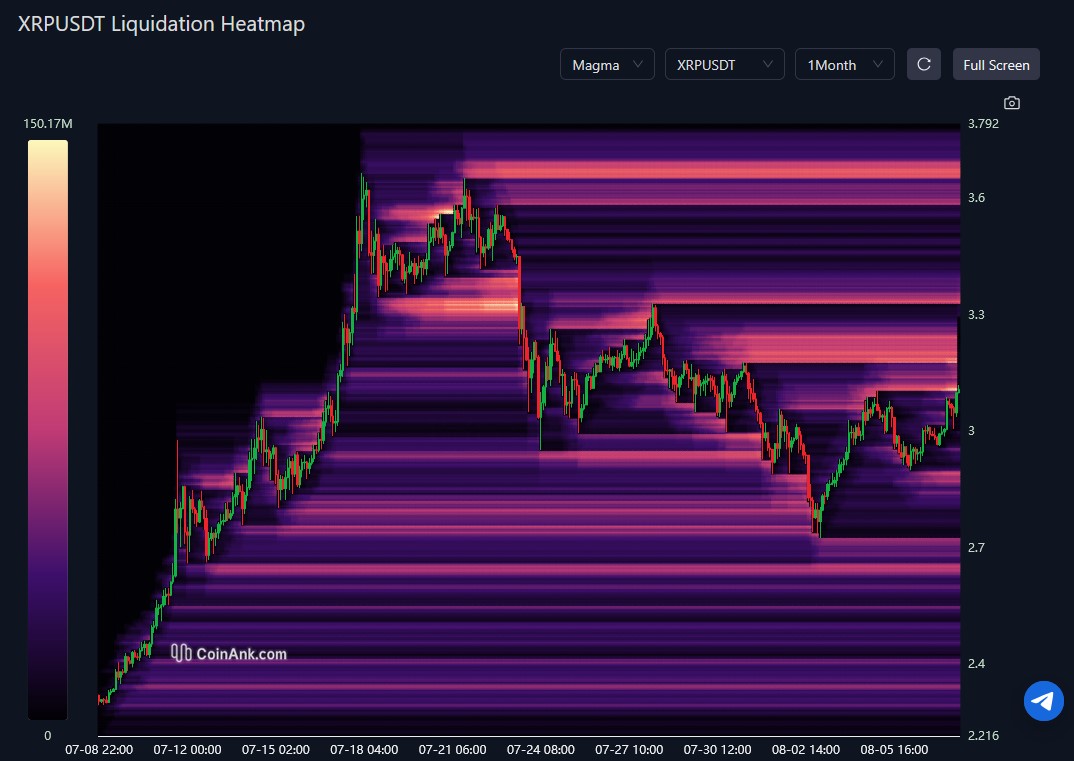Click the 2.216 price axis label
Screen dimensions: 1074x761
(x=983, y=735)
